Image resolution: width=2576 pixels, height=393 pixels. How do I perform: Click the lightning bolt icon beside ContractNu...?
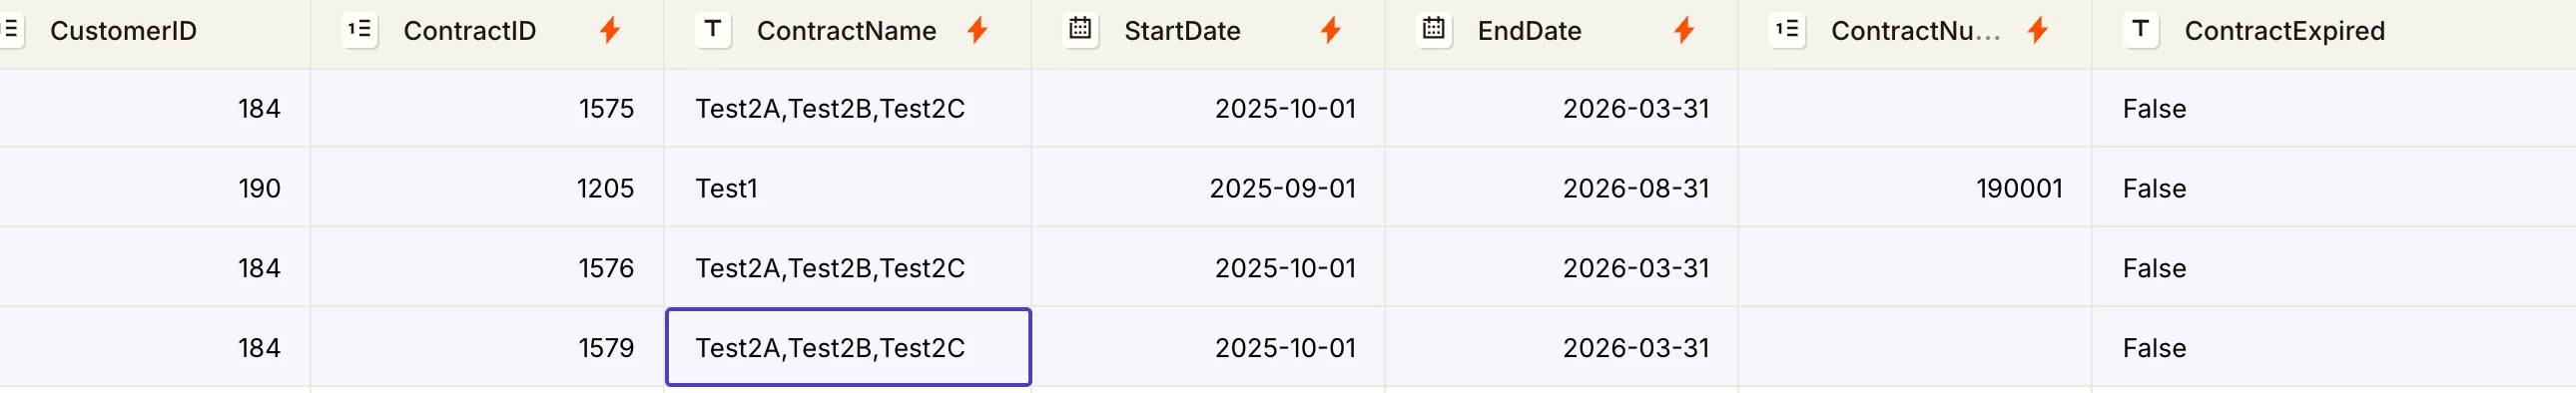pyautogui.click(x=2037, y=31)
